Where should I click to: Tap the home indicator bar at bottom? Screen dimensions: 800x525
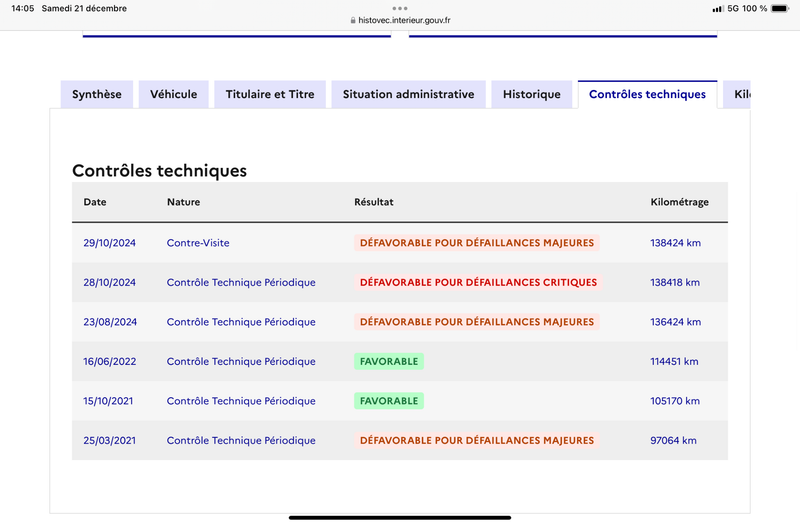point(400,518)
